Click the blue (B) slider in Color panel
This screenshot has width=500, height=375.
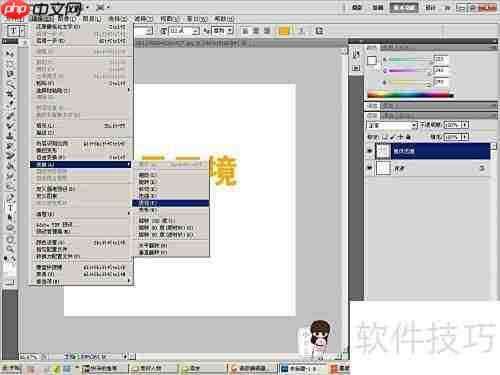[x=411, y=82]
